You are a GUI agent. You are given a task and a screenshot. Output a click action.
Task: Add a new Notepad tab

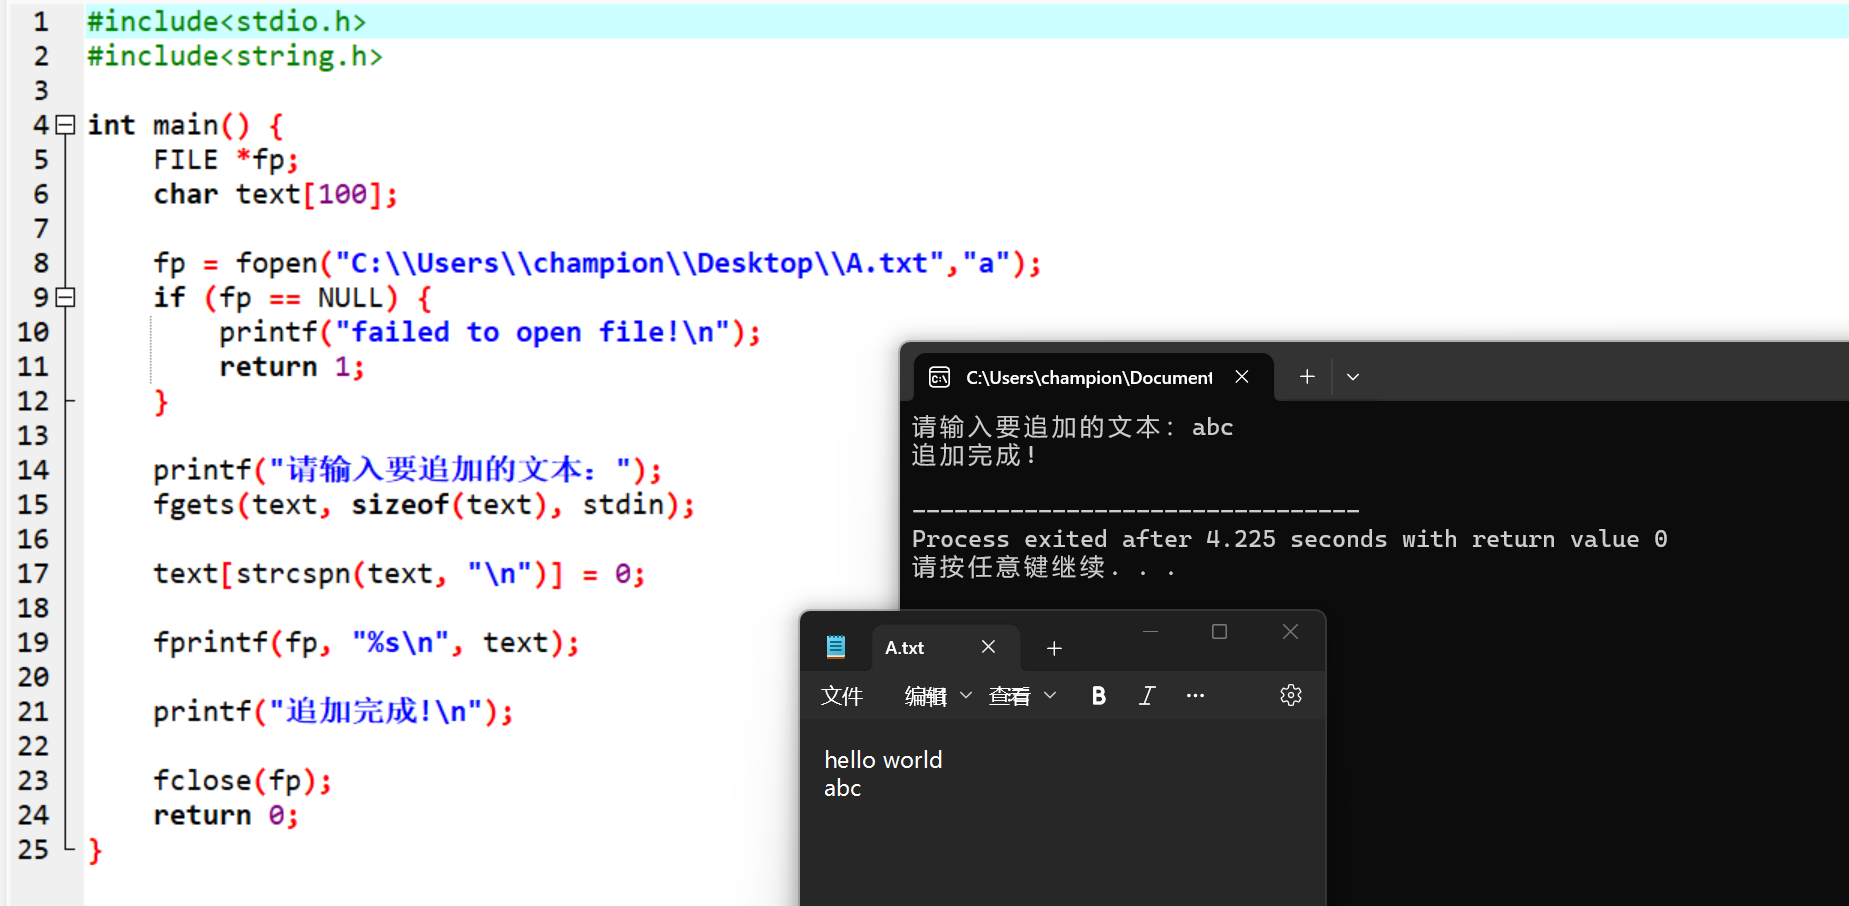[x=1054, y=648]
